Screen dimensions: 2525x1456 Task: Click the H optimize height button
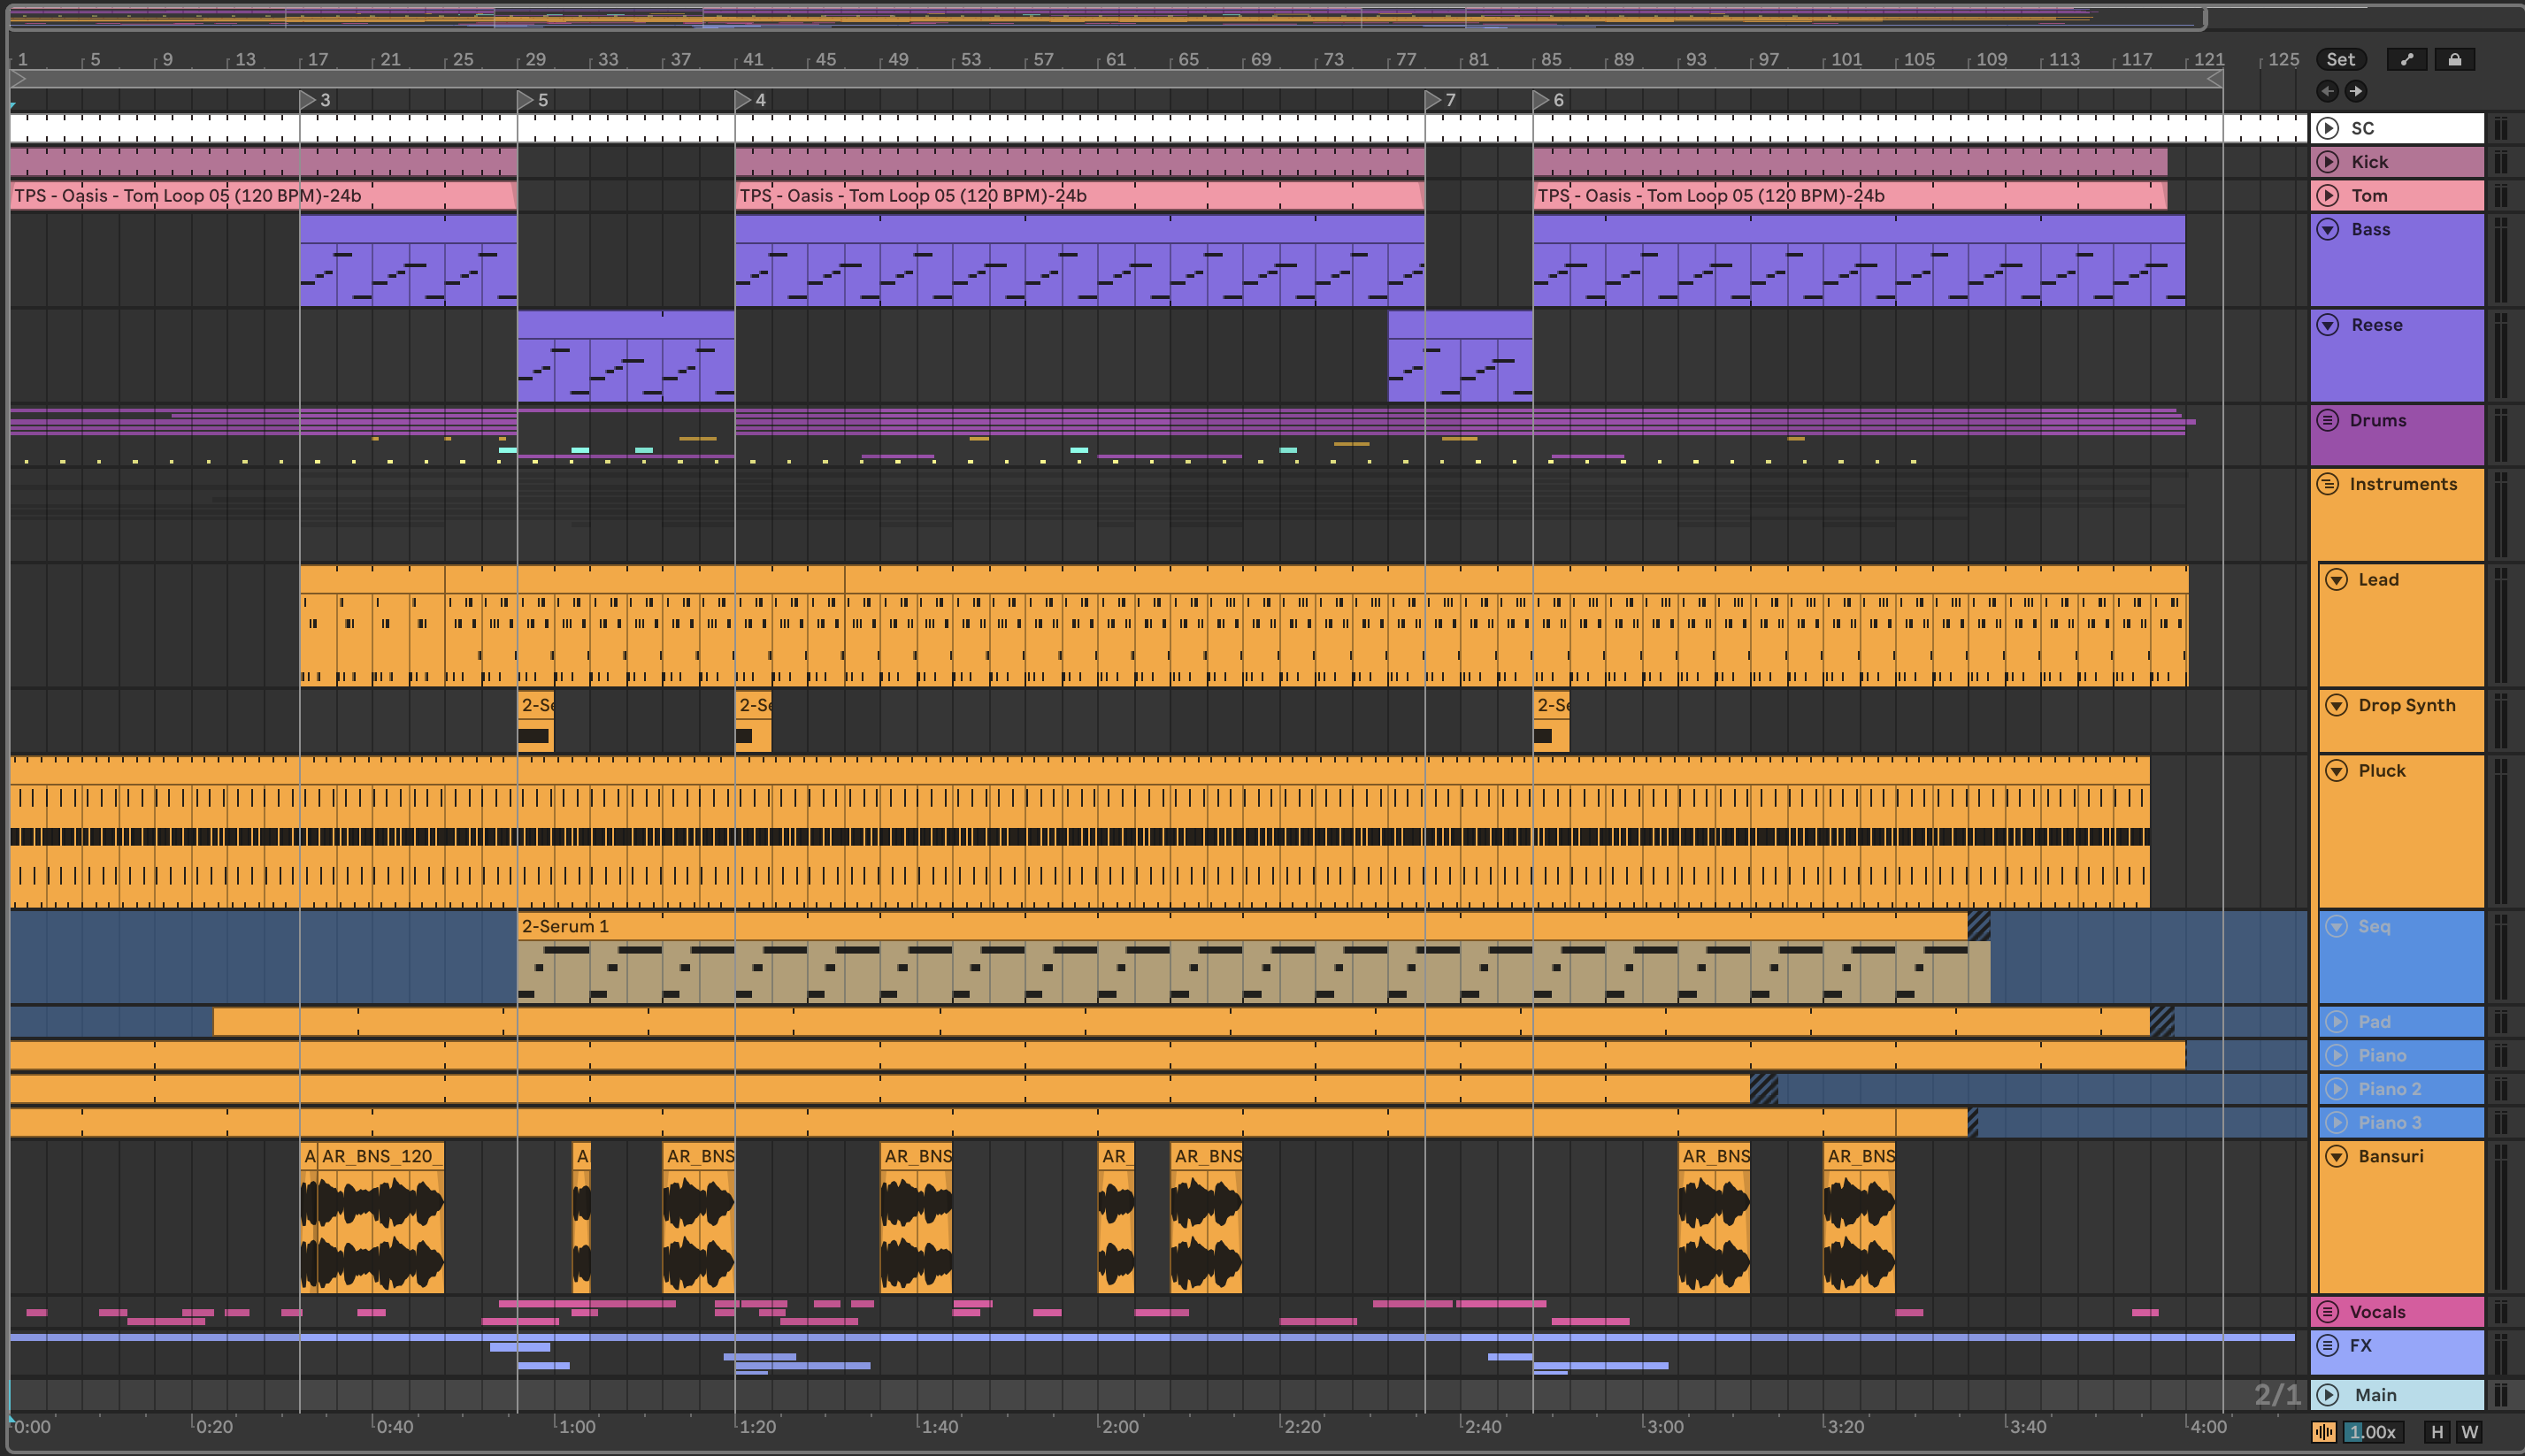[x=2437, y=1431]
